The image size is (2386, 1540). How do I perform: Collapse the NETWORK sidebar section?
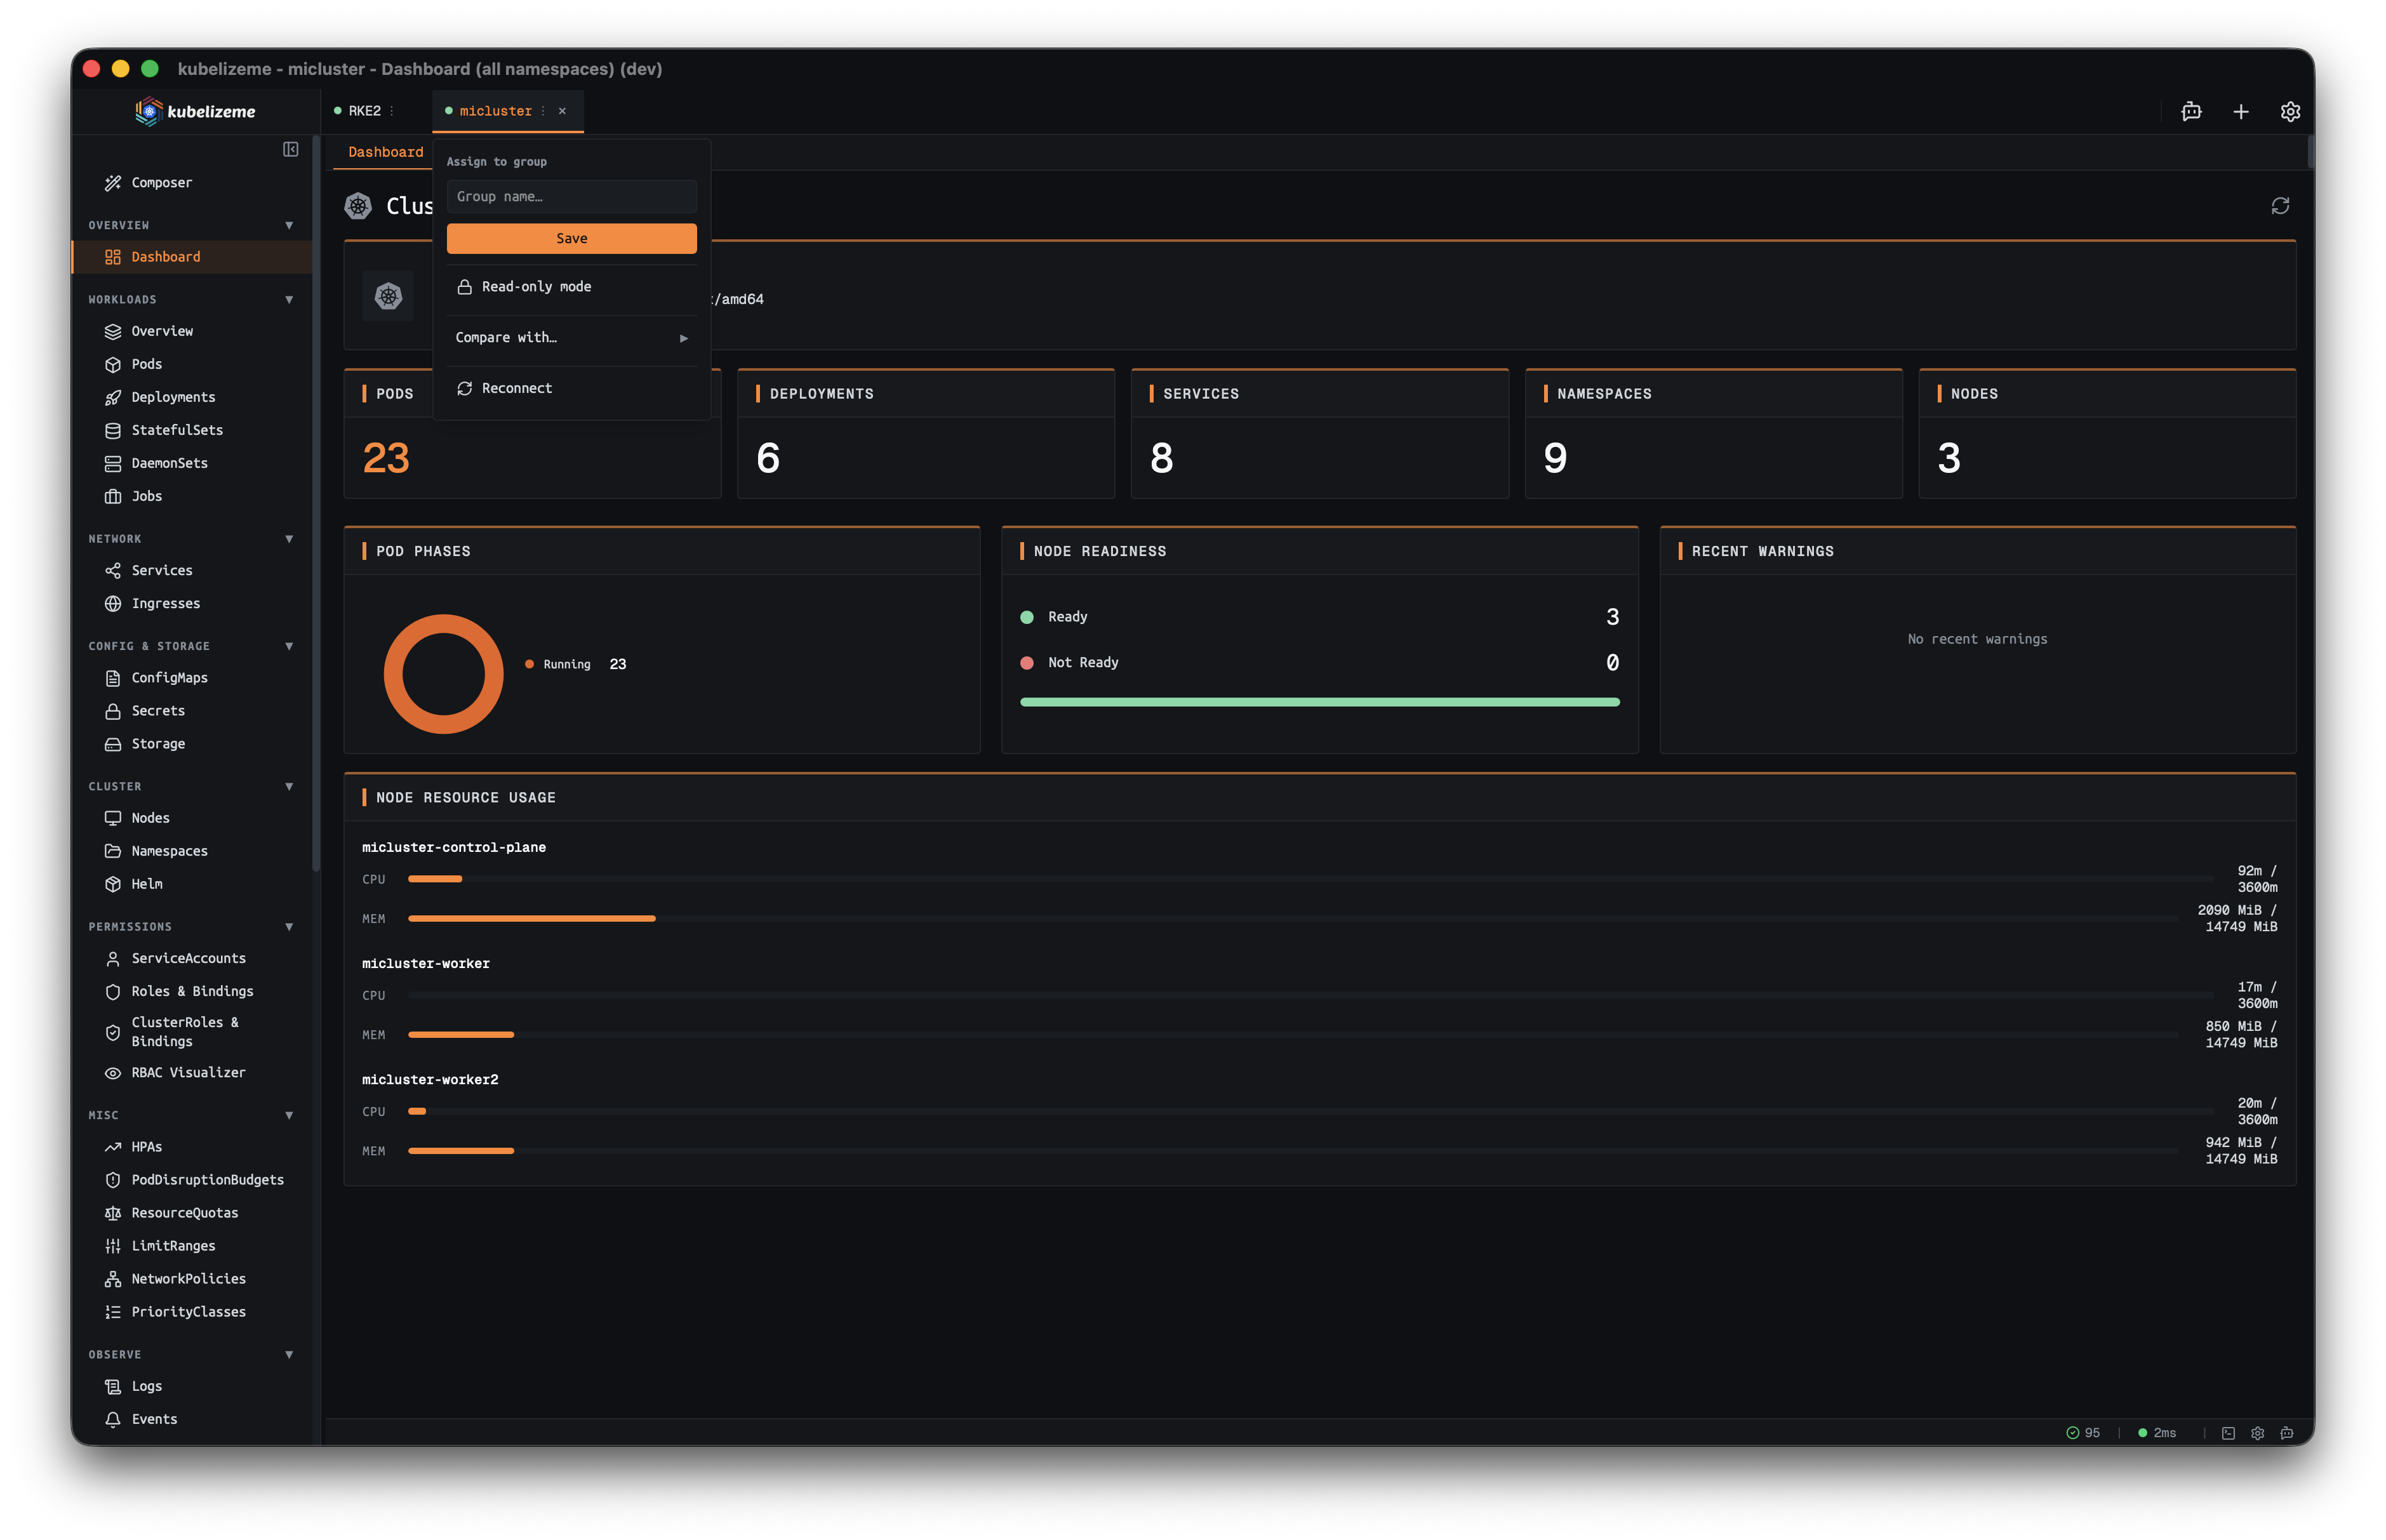click(289, 539)
